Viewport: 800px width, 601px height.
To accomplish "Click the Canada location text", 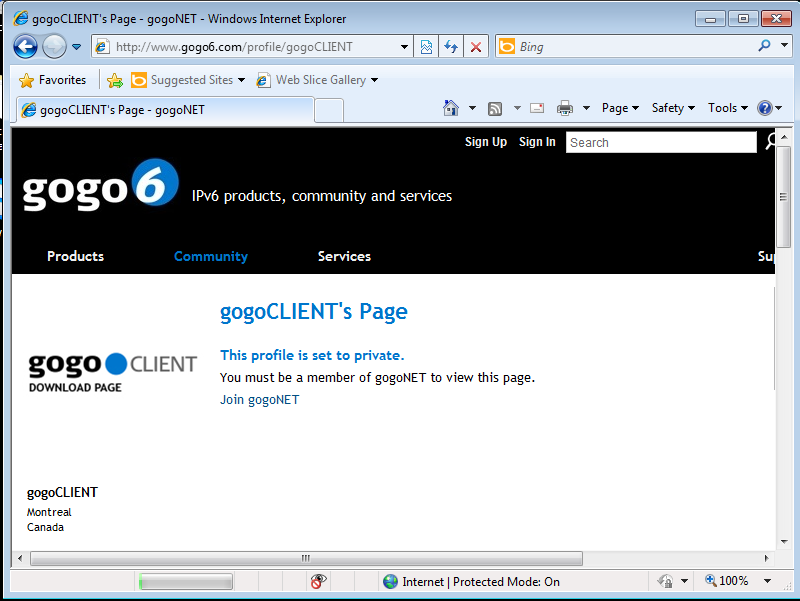I will pyautogui.click(x=45, y=528).
